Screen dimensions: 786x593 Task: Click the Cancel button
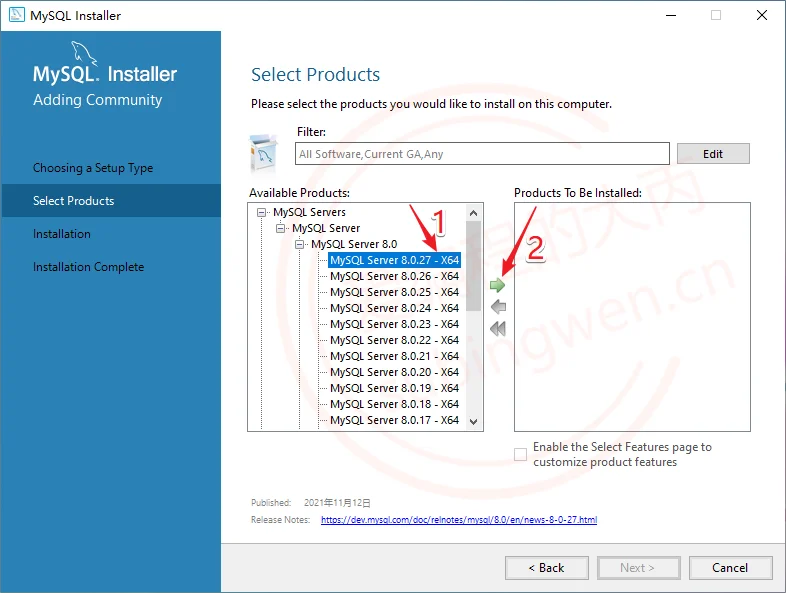(x=730, y=568)
